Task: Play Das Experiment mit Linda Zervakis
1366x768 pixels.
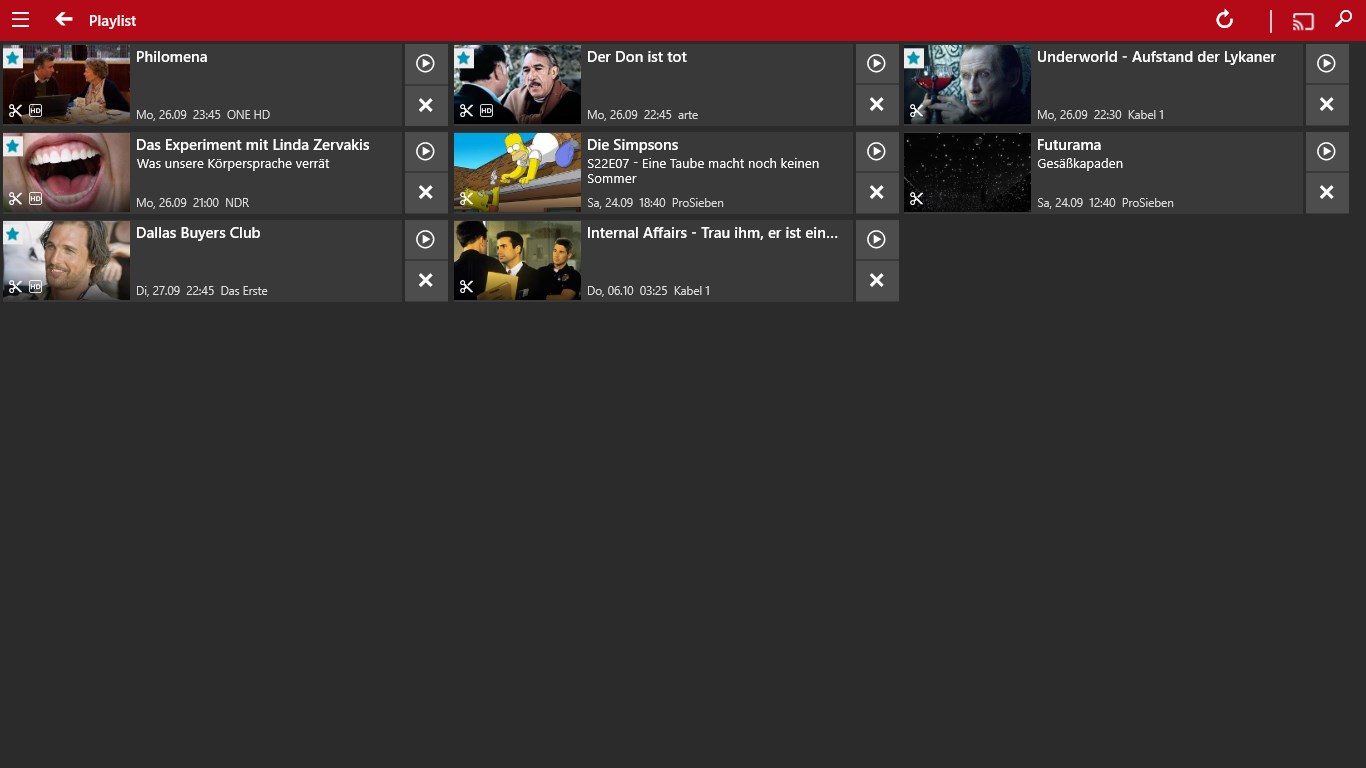Action: (x=426, y=151)
